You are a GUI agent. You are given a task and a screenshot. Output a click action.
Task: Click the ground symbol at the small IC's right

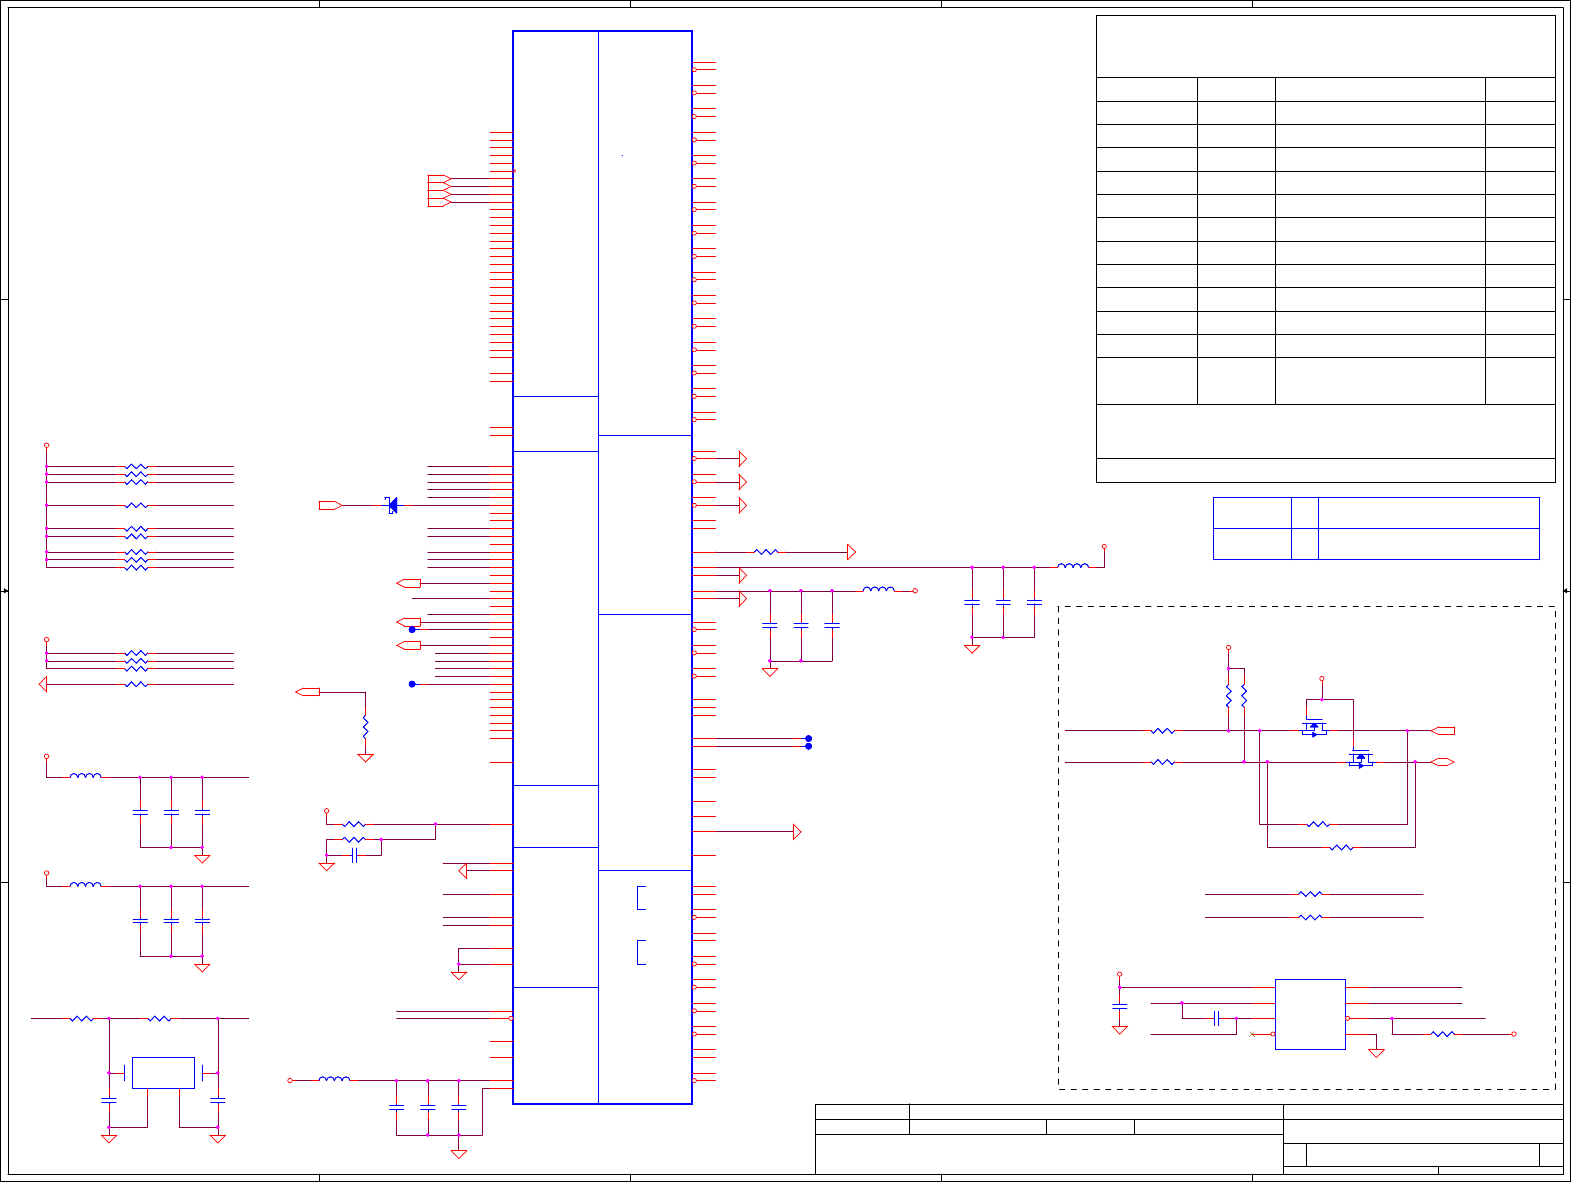1376,1052
